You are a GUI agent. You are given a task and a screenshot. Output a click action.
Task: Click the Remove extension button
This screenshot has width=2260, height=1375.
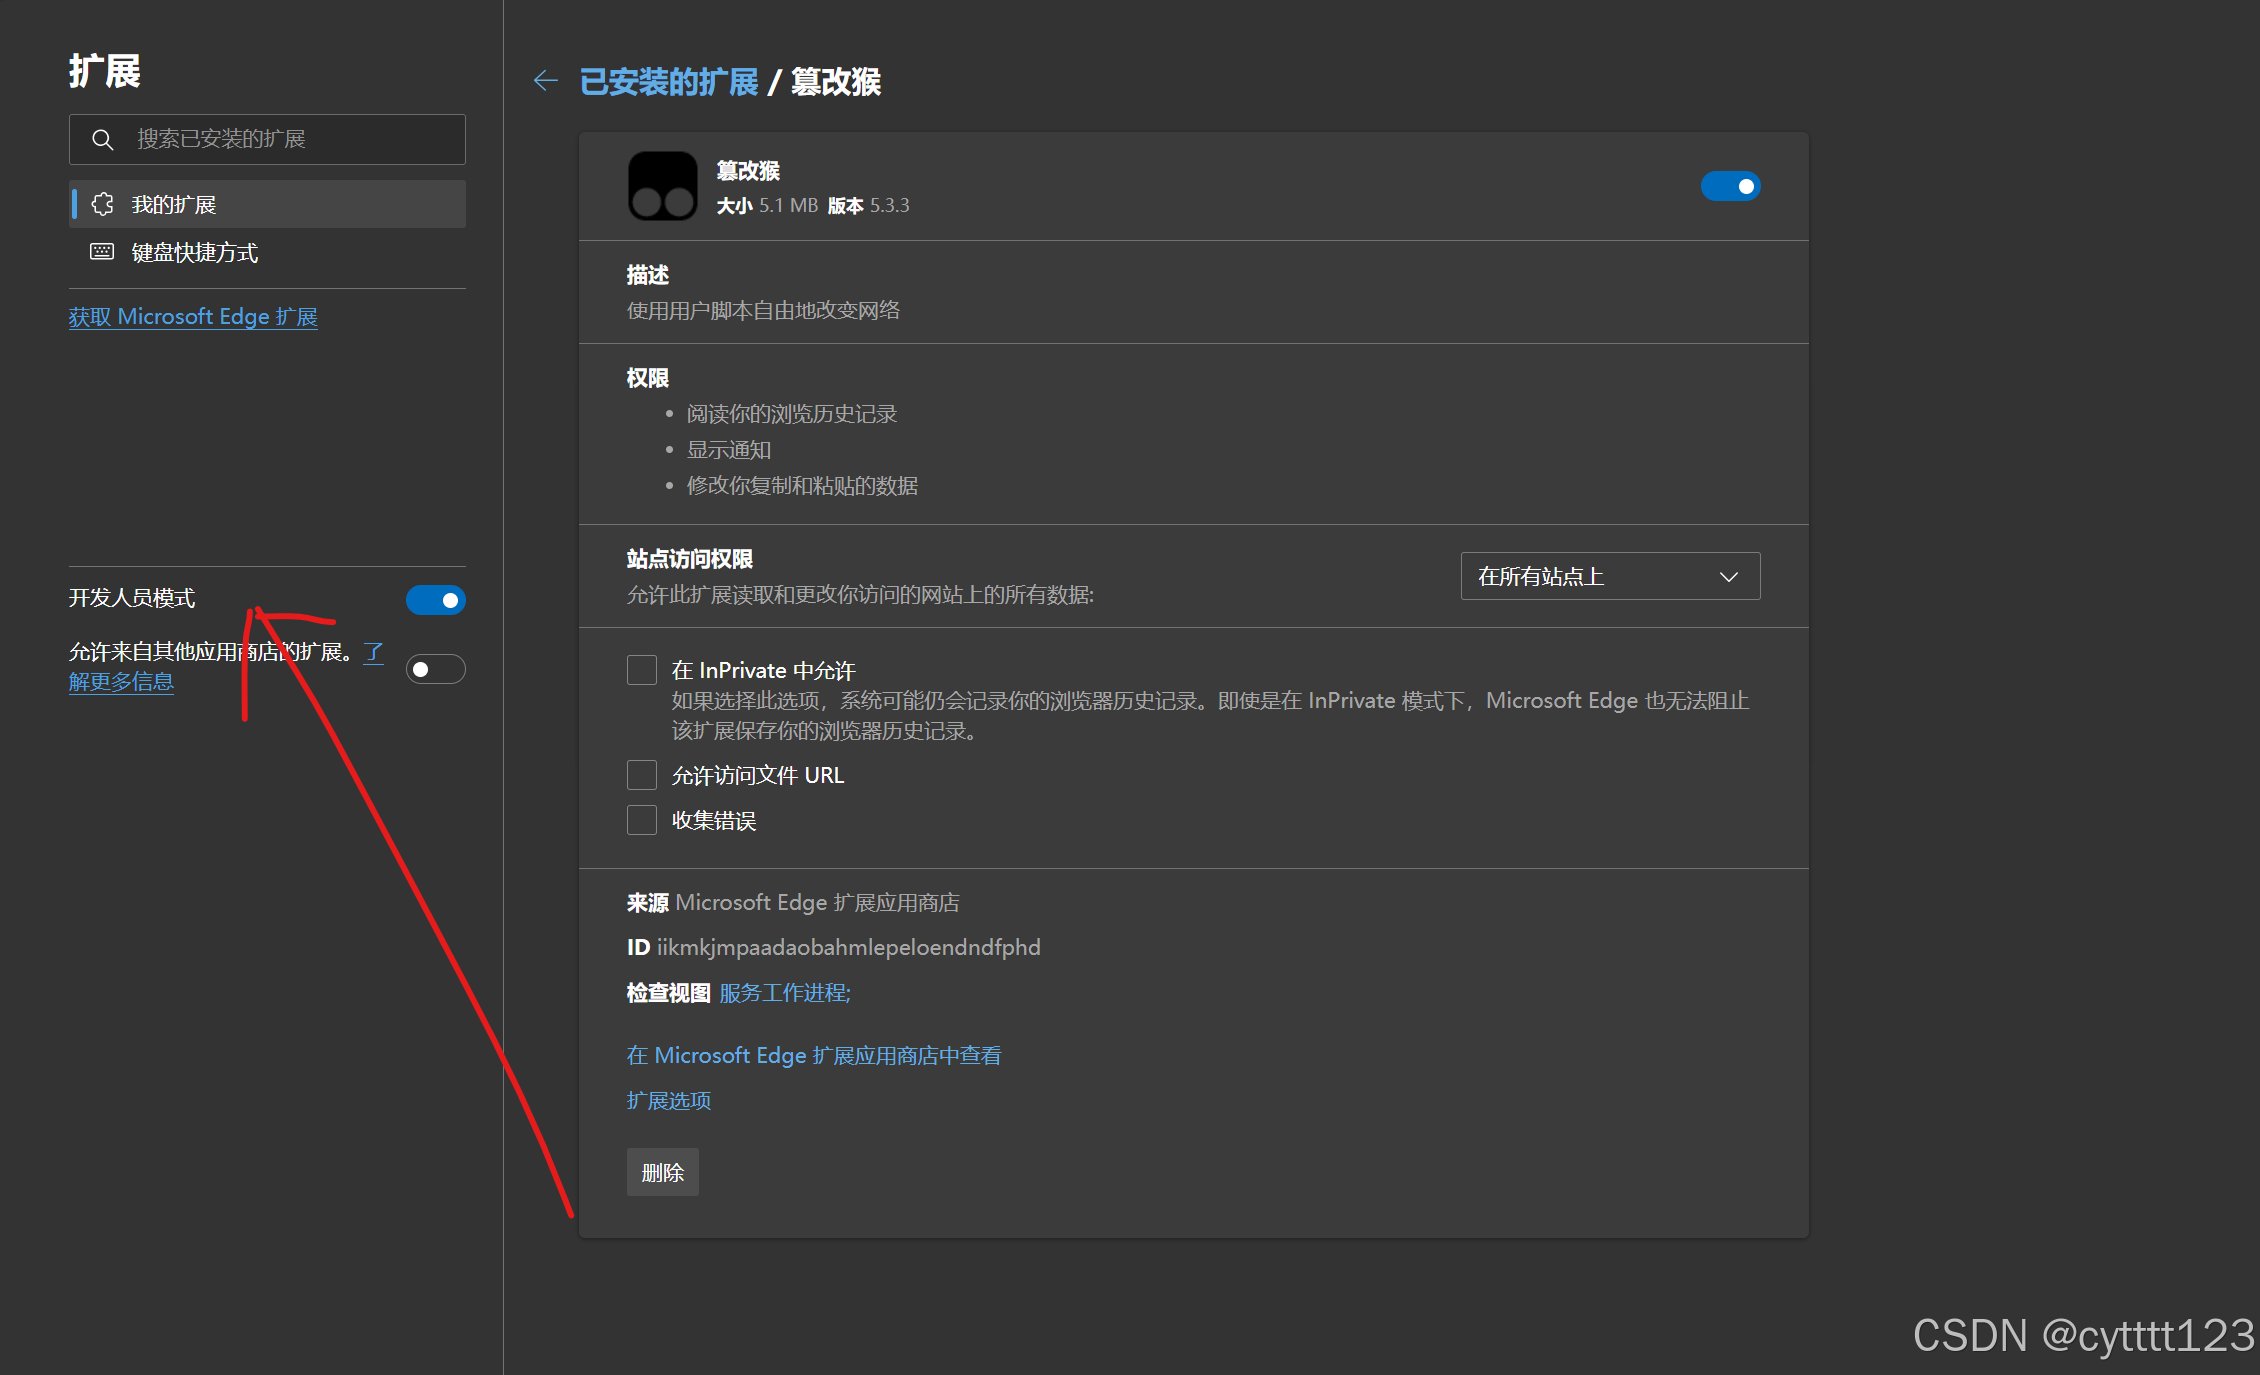coord(662,1172)
